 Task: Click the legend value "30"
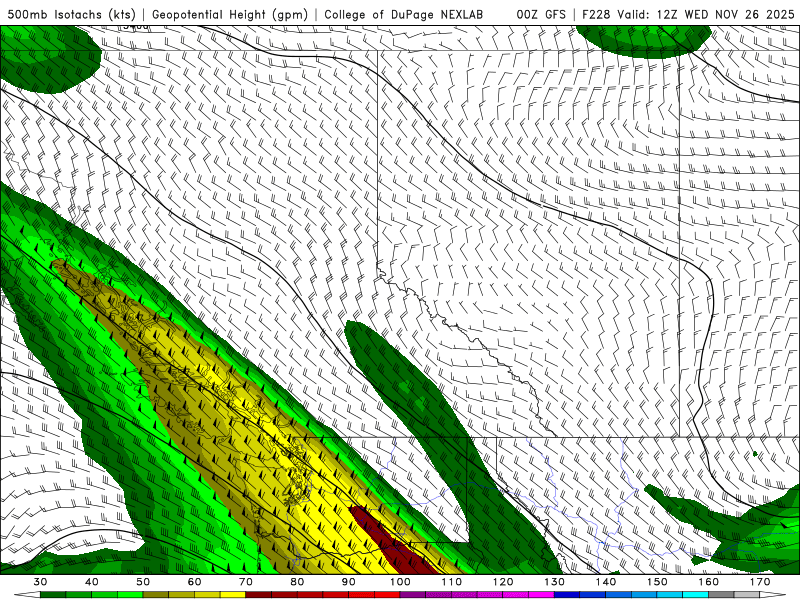pyautogui.click(x=40, y=582)
